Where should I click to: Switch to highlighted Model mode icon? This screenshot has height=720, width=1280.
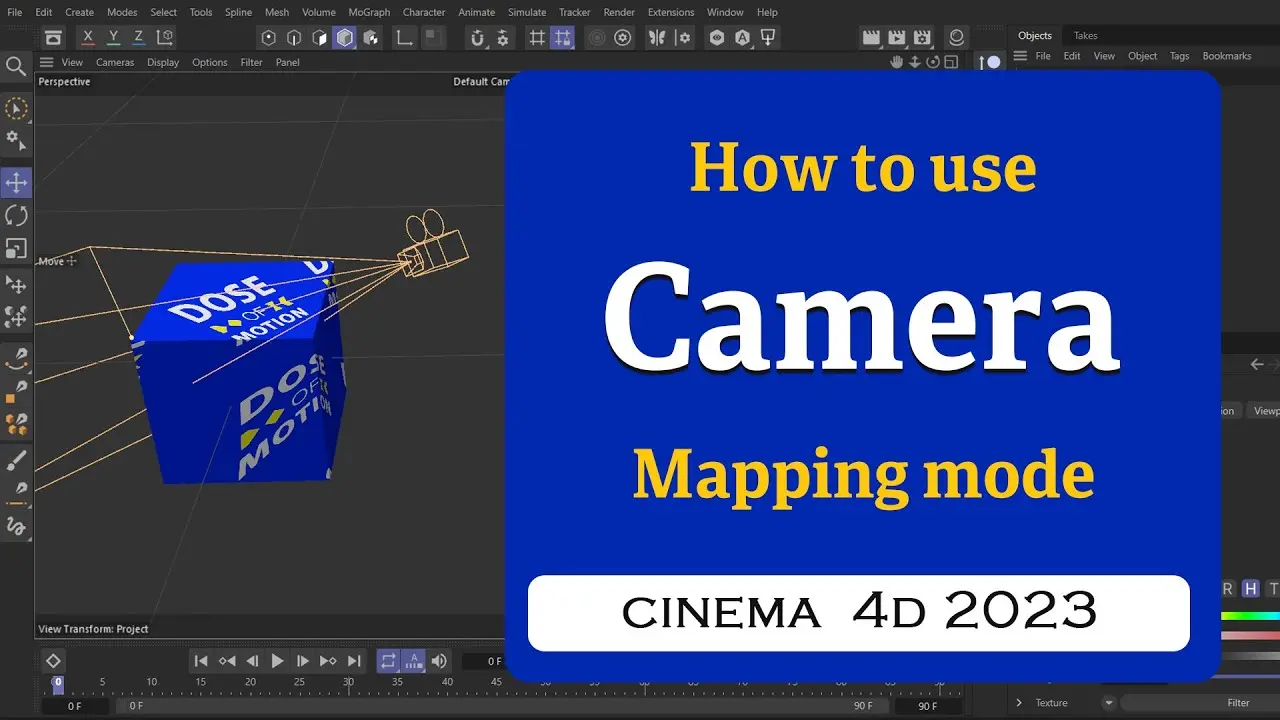point(345,38)
